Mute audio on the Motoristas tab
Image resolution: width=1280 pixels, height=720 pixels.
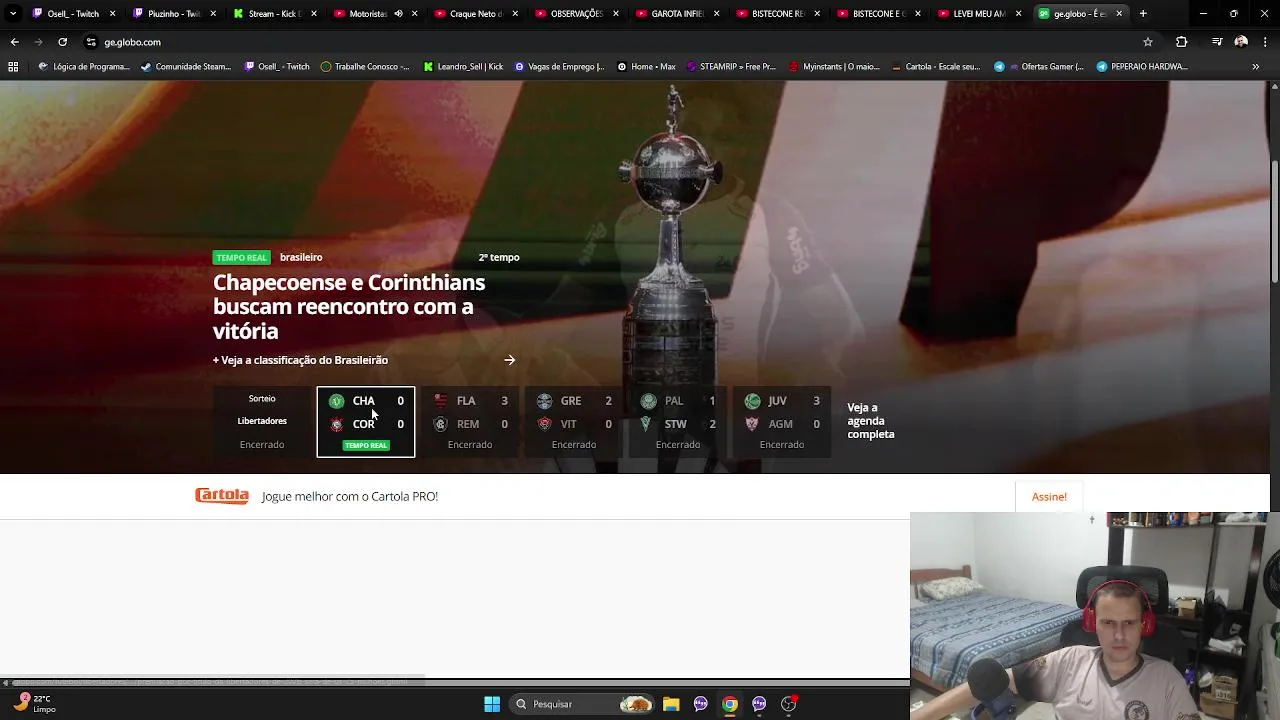click(x=398, y=14)
